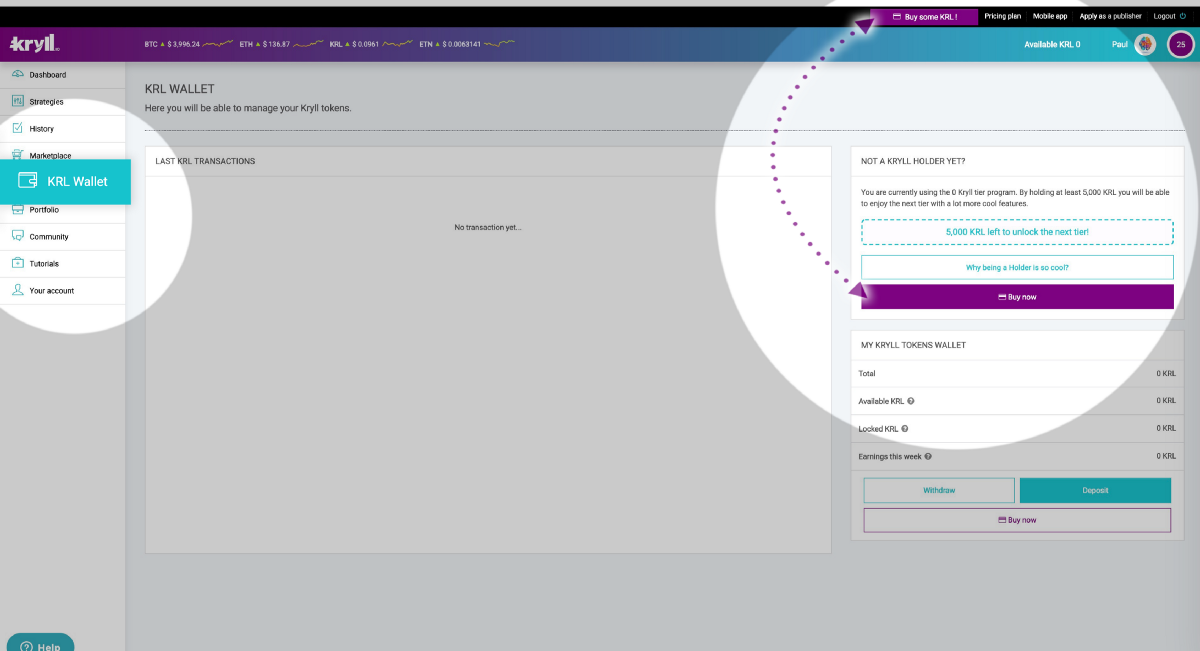Screen dimensions: 1200x651
Task: Click the Tutorials icon in the sidebar
Action: (x=18, y=264)
